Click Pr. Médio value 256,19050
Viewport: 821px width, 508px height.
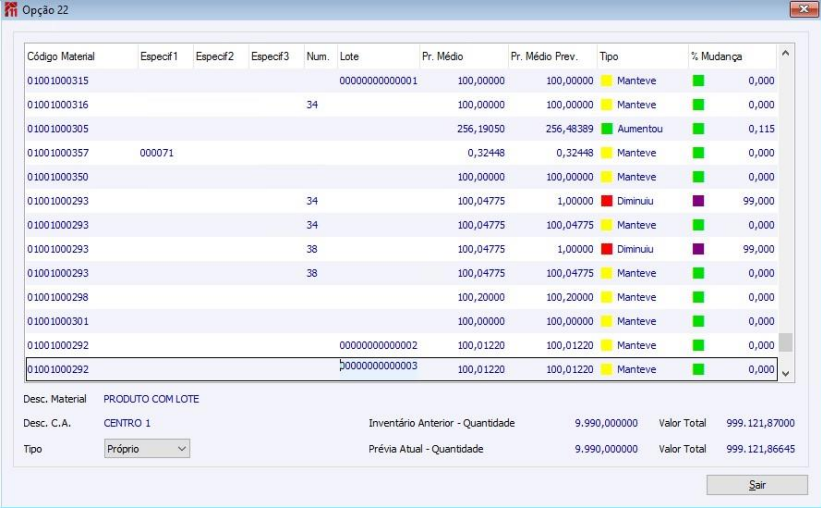[x=481, y=129]
